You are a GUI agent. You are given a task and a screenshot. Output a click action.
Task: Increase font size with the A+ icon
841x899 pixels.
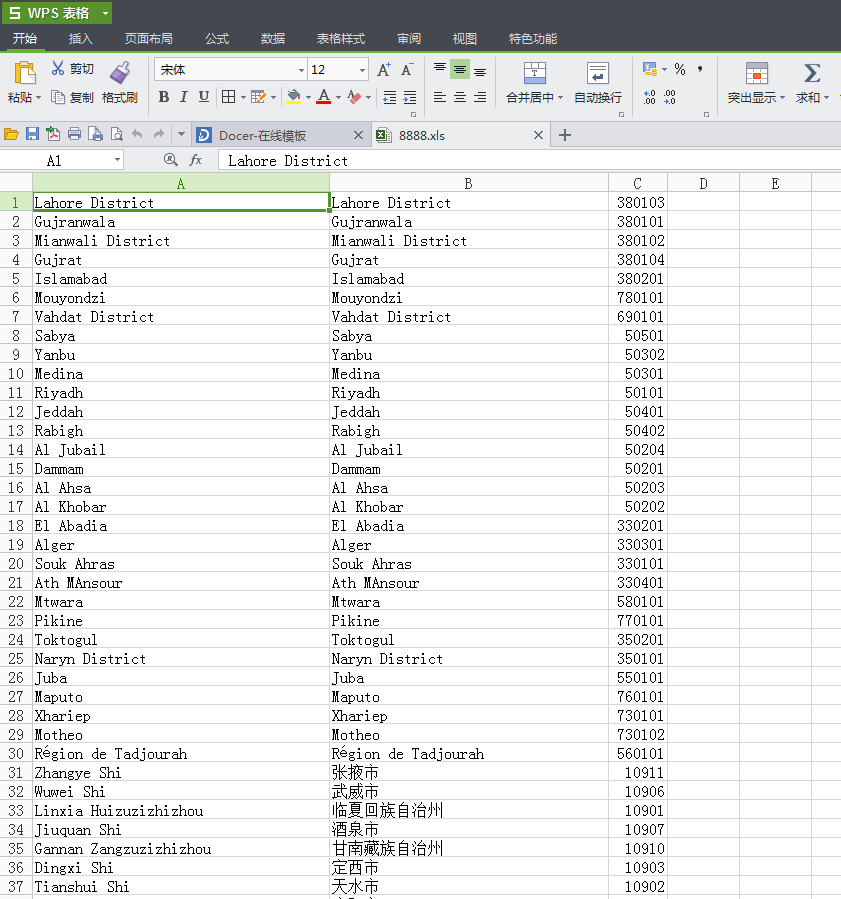coord(384,69)
